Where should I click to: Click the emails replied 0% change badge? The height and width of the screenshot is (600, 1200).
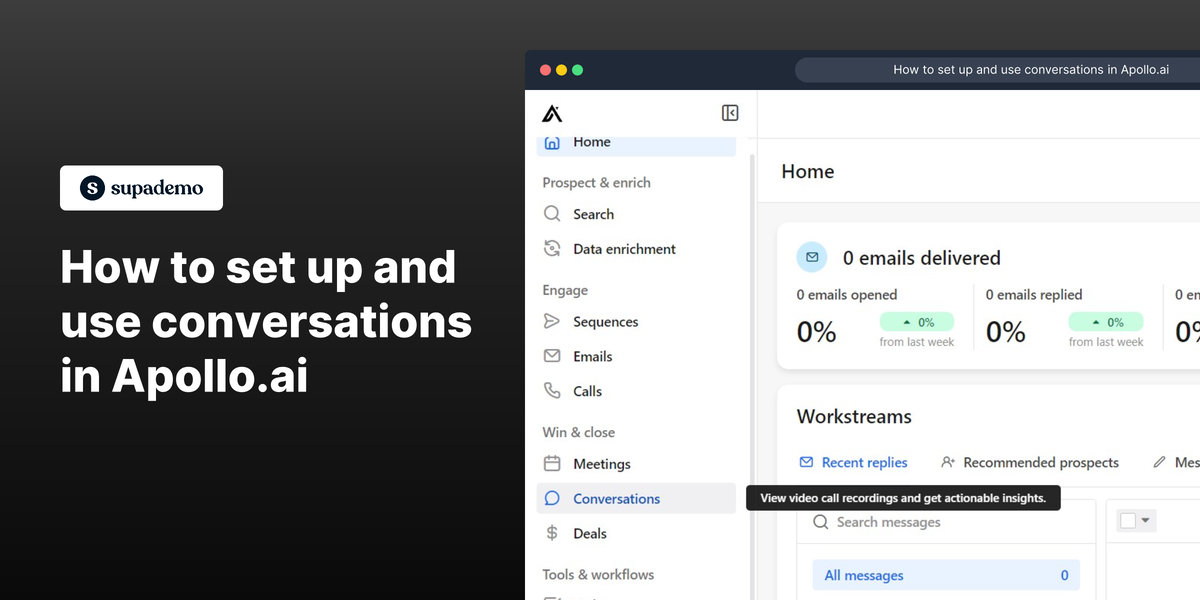1106,322
